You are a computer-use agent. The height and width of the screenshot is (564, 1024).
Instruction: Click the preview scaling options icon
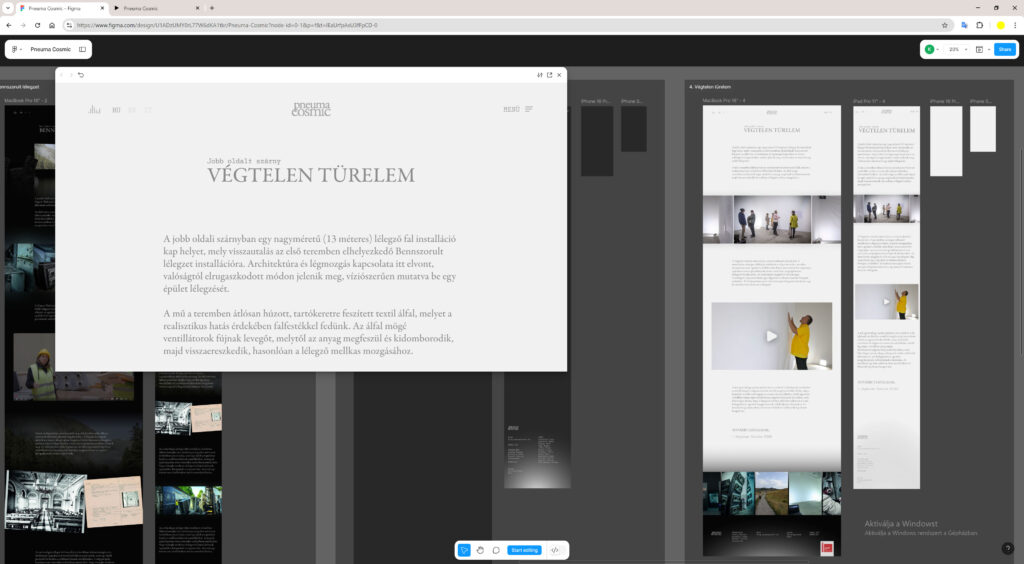pyautogui.click(x=539, y=75)
